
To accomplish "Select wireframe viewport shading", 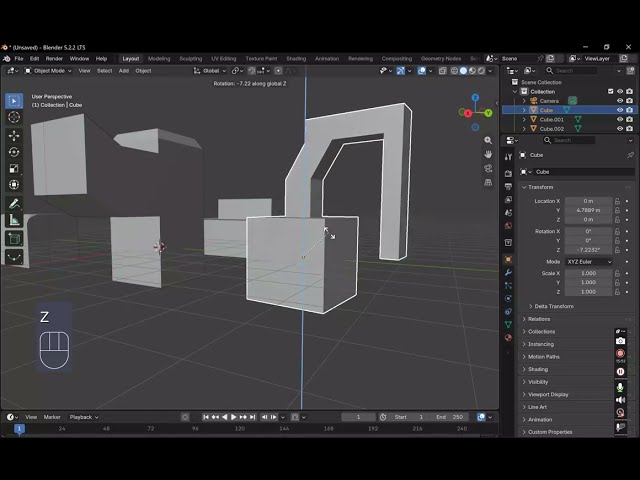I will click(x=454, y=71).
